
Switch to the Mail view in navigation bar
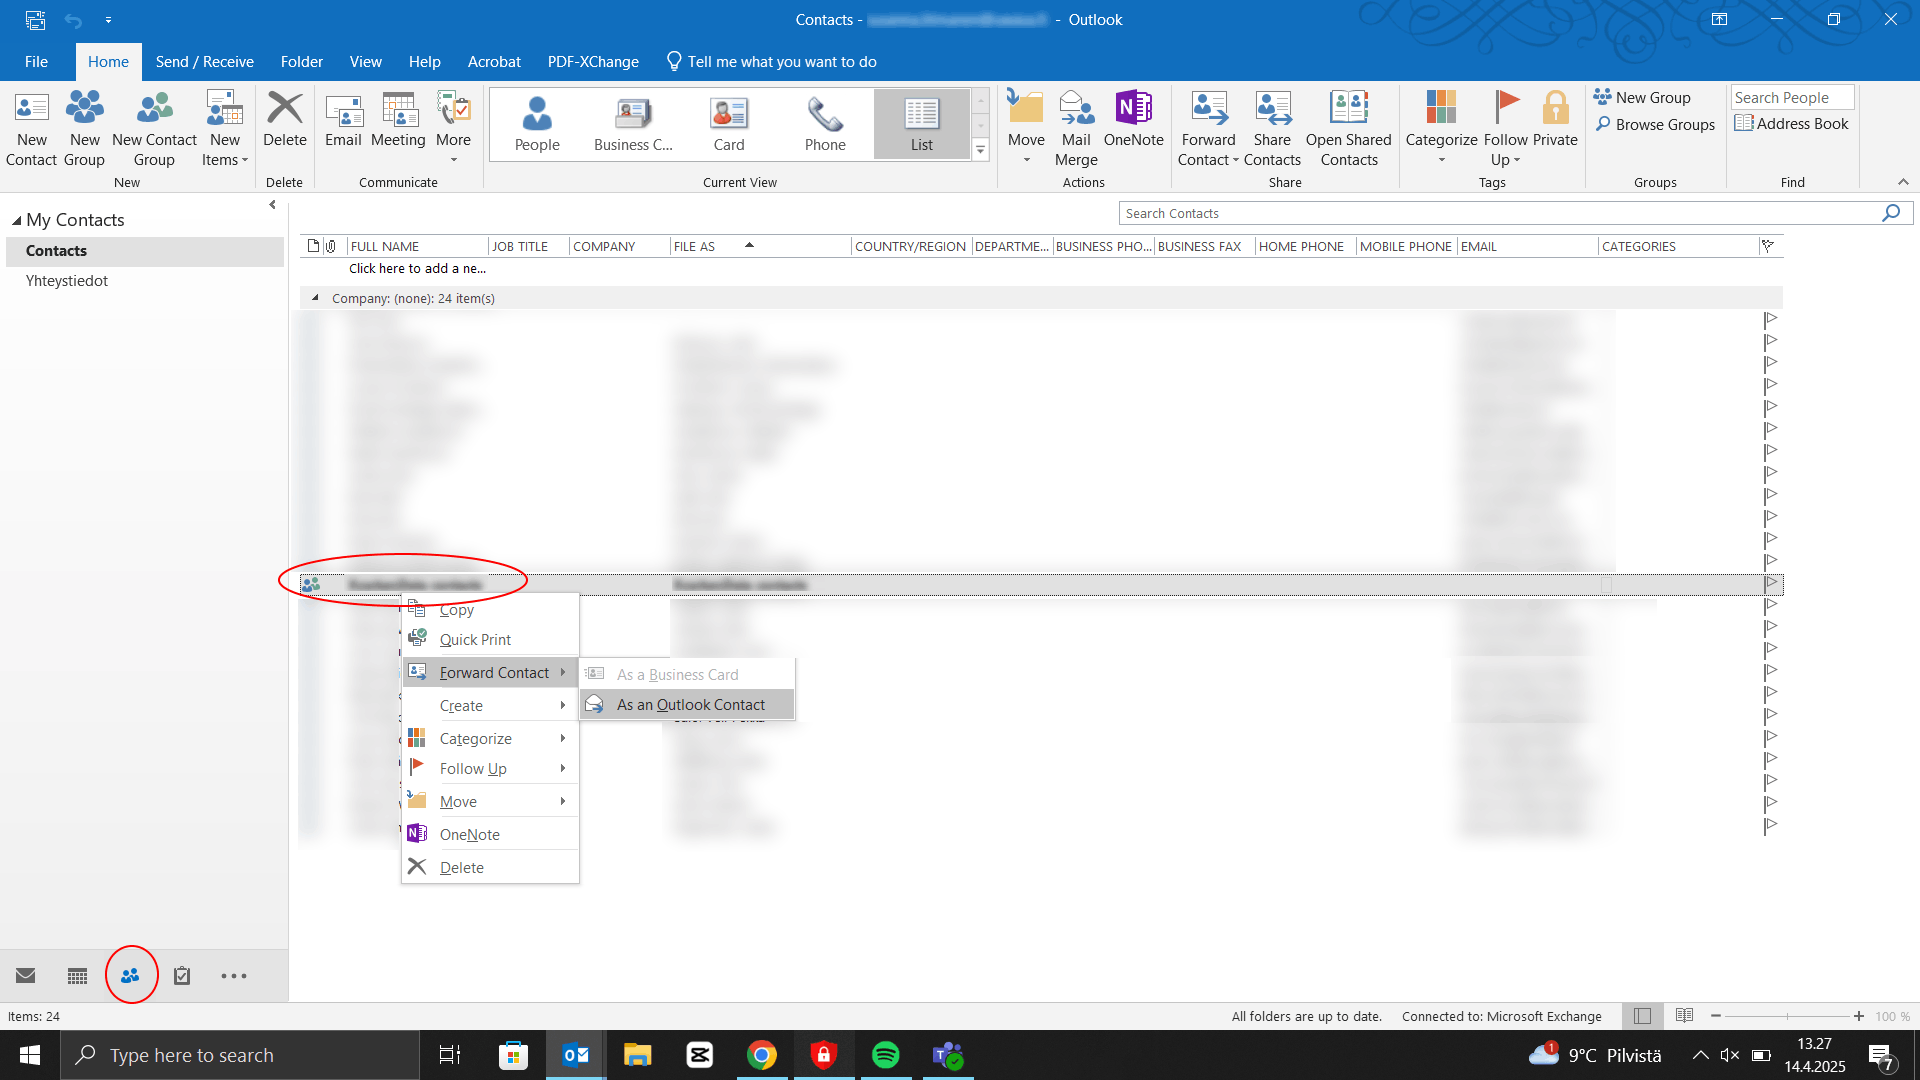point(26,975)
